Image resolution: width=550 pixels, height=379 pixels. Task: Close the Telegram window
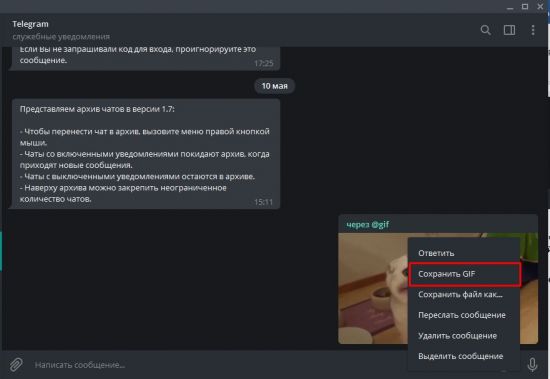click(x=540, y=6)
